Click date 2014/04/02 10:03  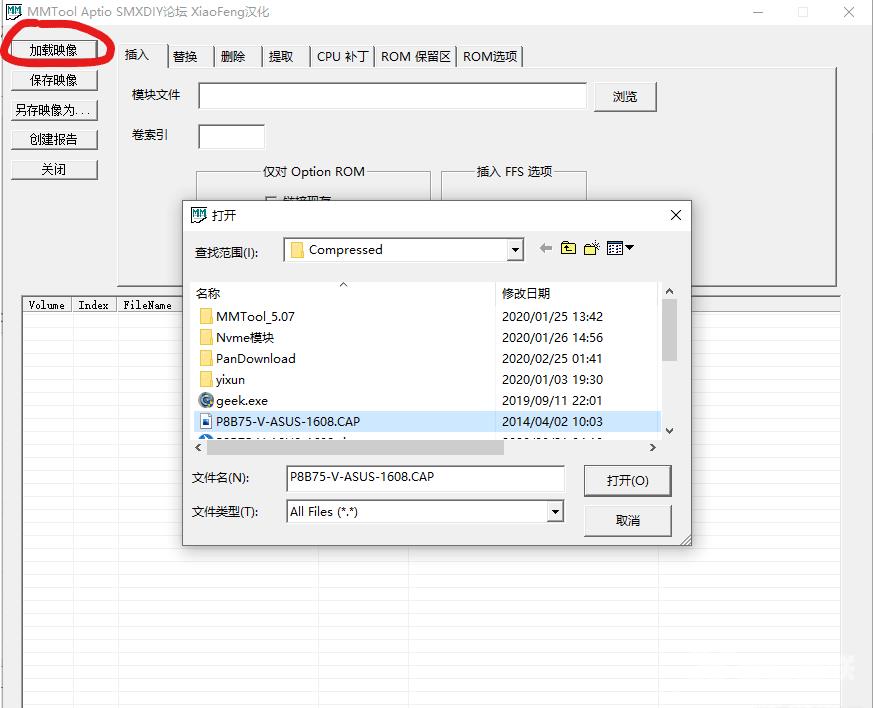pyautogui.click(x=552, y=421)
